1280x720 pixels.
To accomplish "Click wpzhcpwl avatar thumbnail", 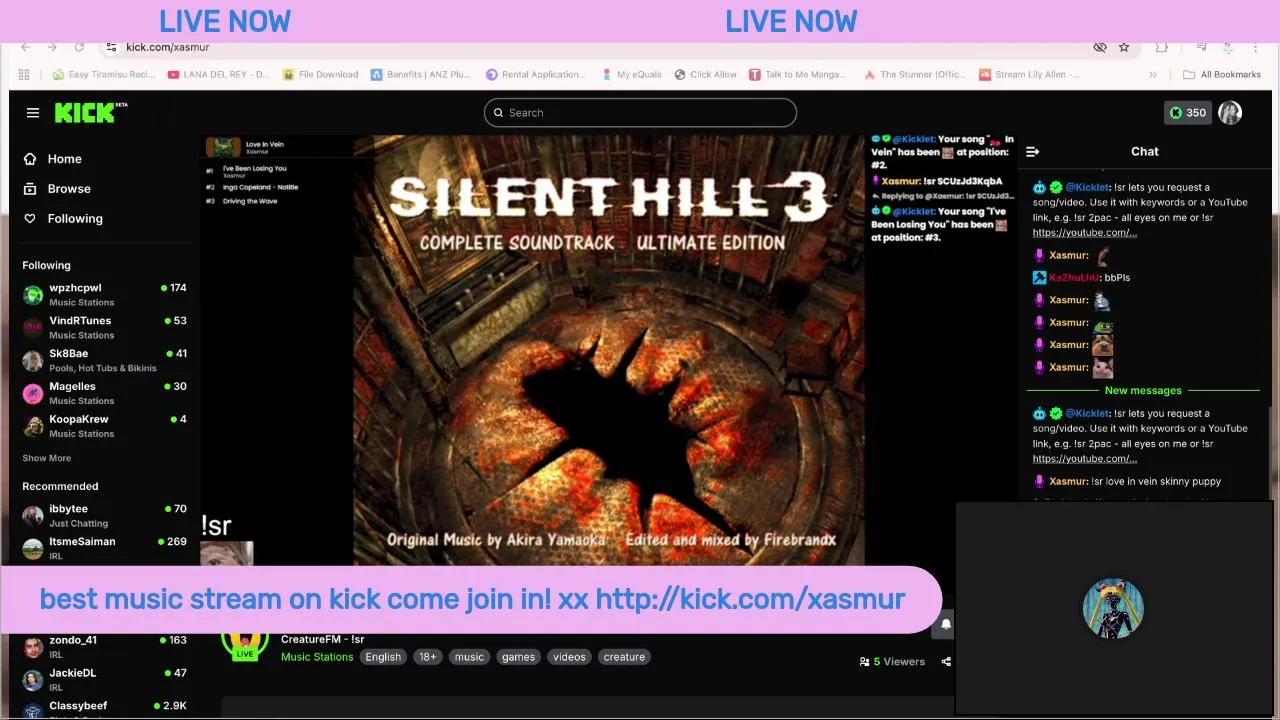I will 33,295.
